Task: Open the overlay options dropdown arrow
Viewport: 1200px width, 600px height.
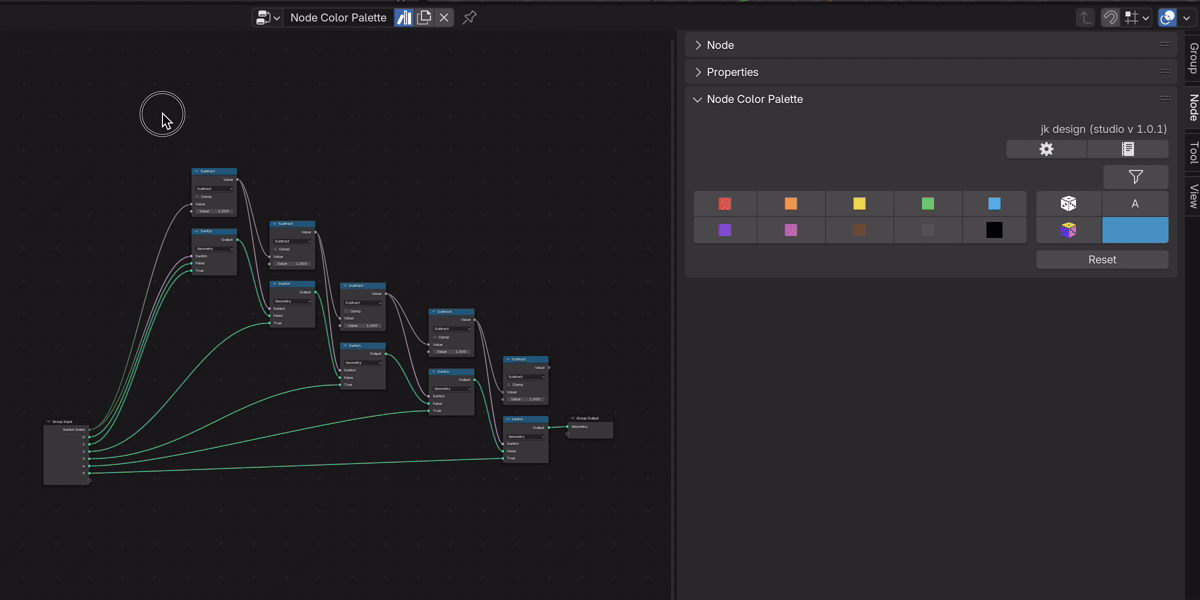Action: [x=1188, y=18]
